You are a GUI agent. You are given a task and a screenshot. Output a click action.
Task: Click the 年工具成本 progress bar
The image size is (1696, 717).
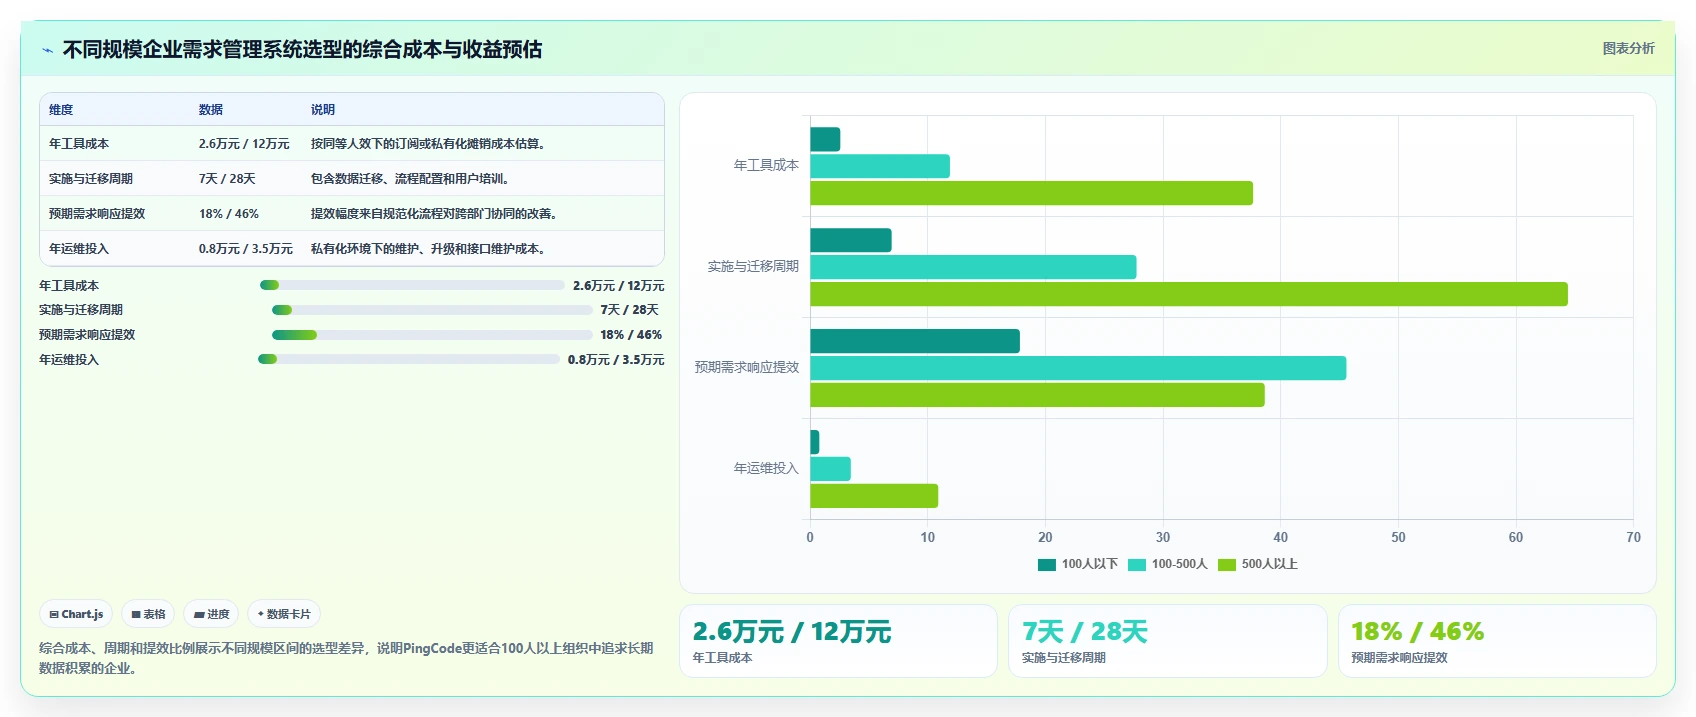412,285
